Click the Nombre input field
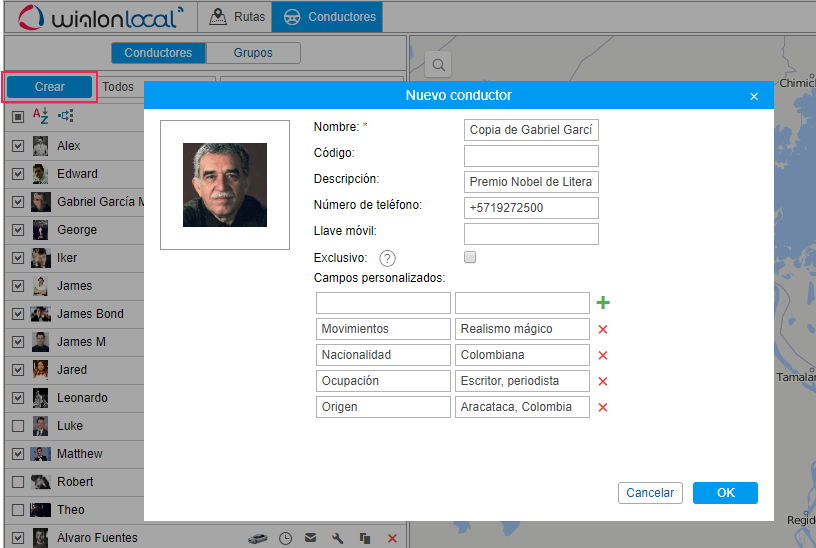816x548 pixels. (531, 130)
